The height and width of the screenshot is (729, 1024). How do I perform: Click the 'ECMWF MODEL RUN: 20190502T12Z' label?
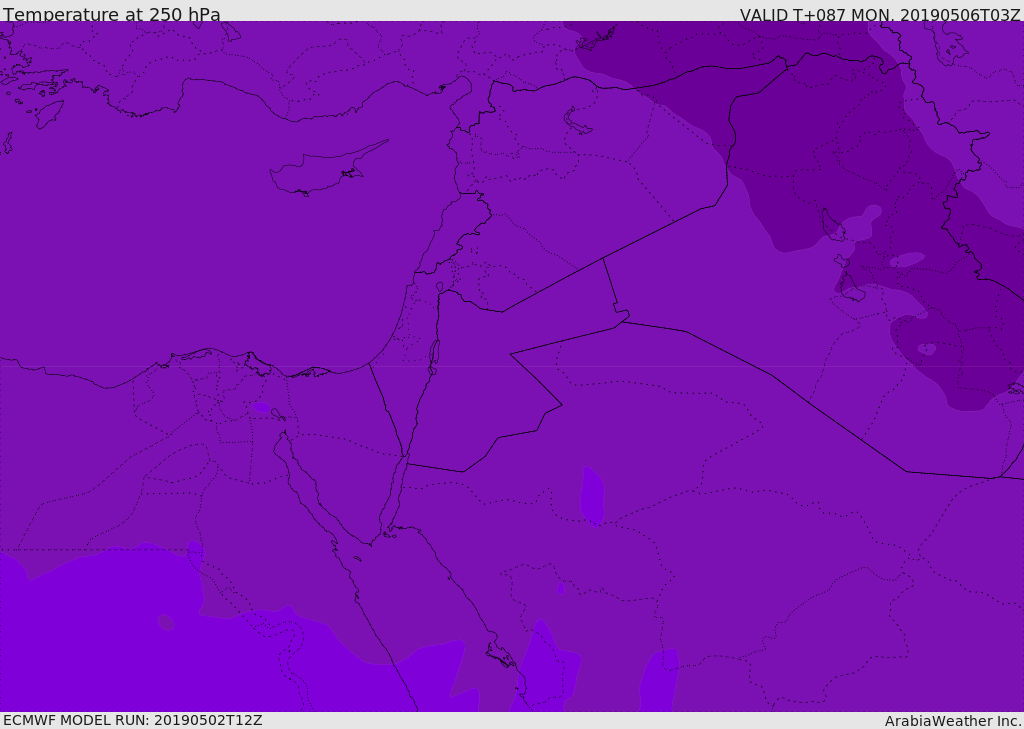click(x=133, y=720)
